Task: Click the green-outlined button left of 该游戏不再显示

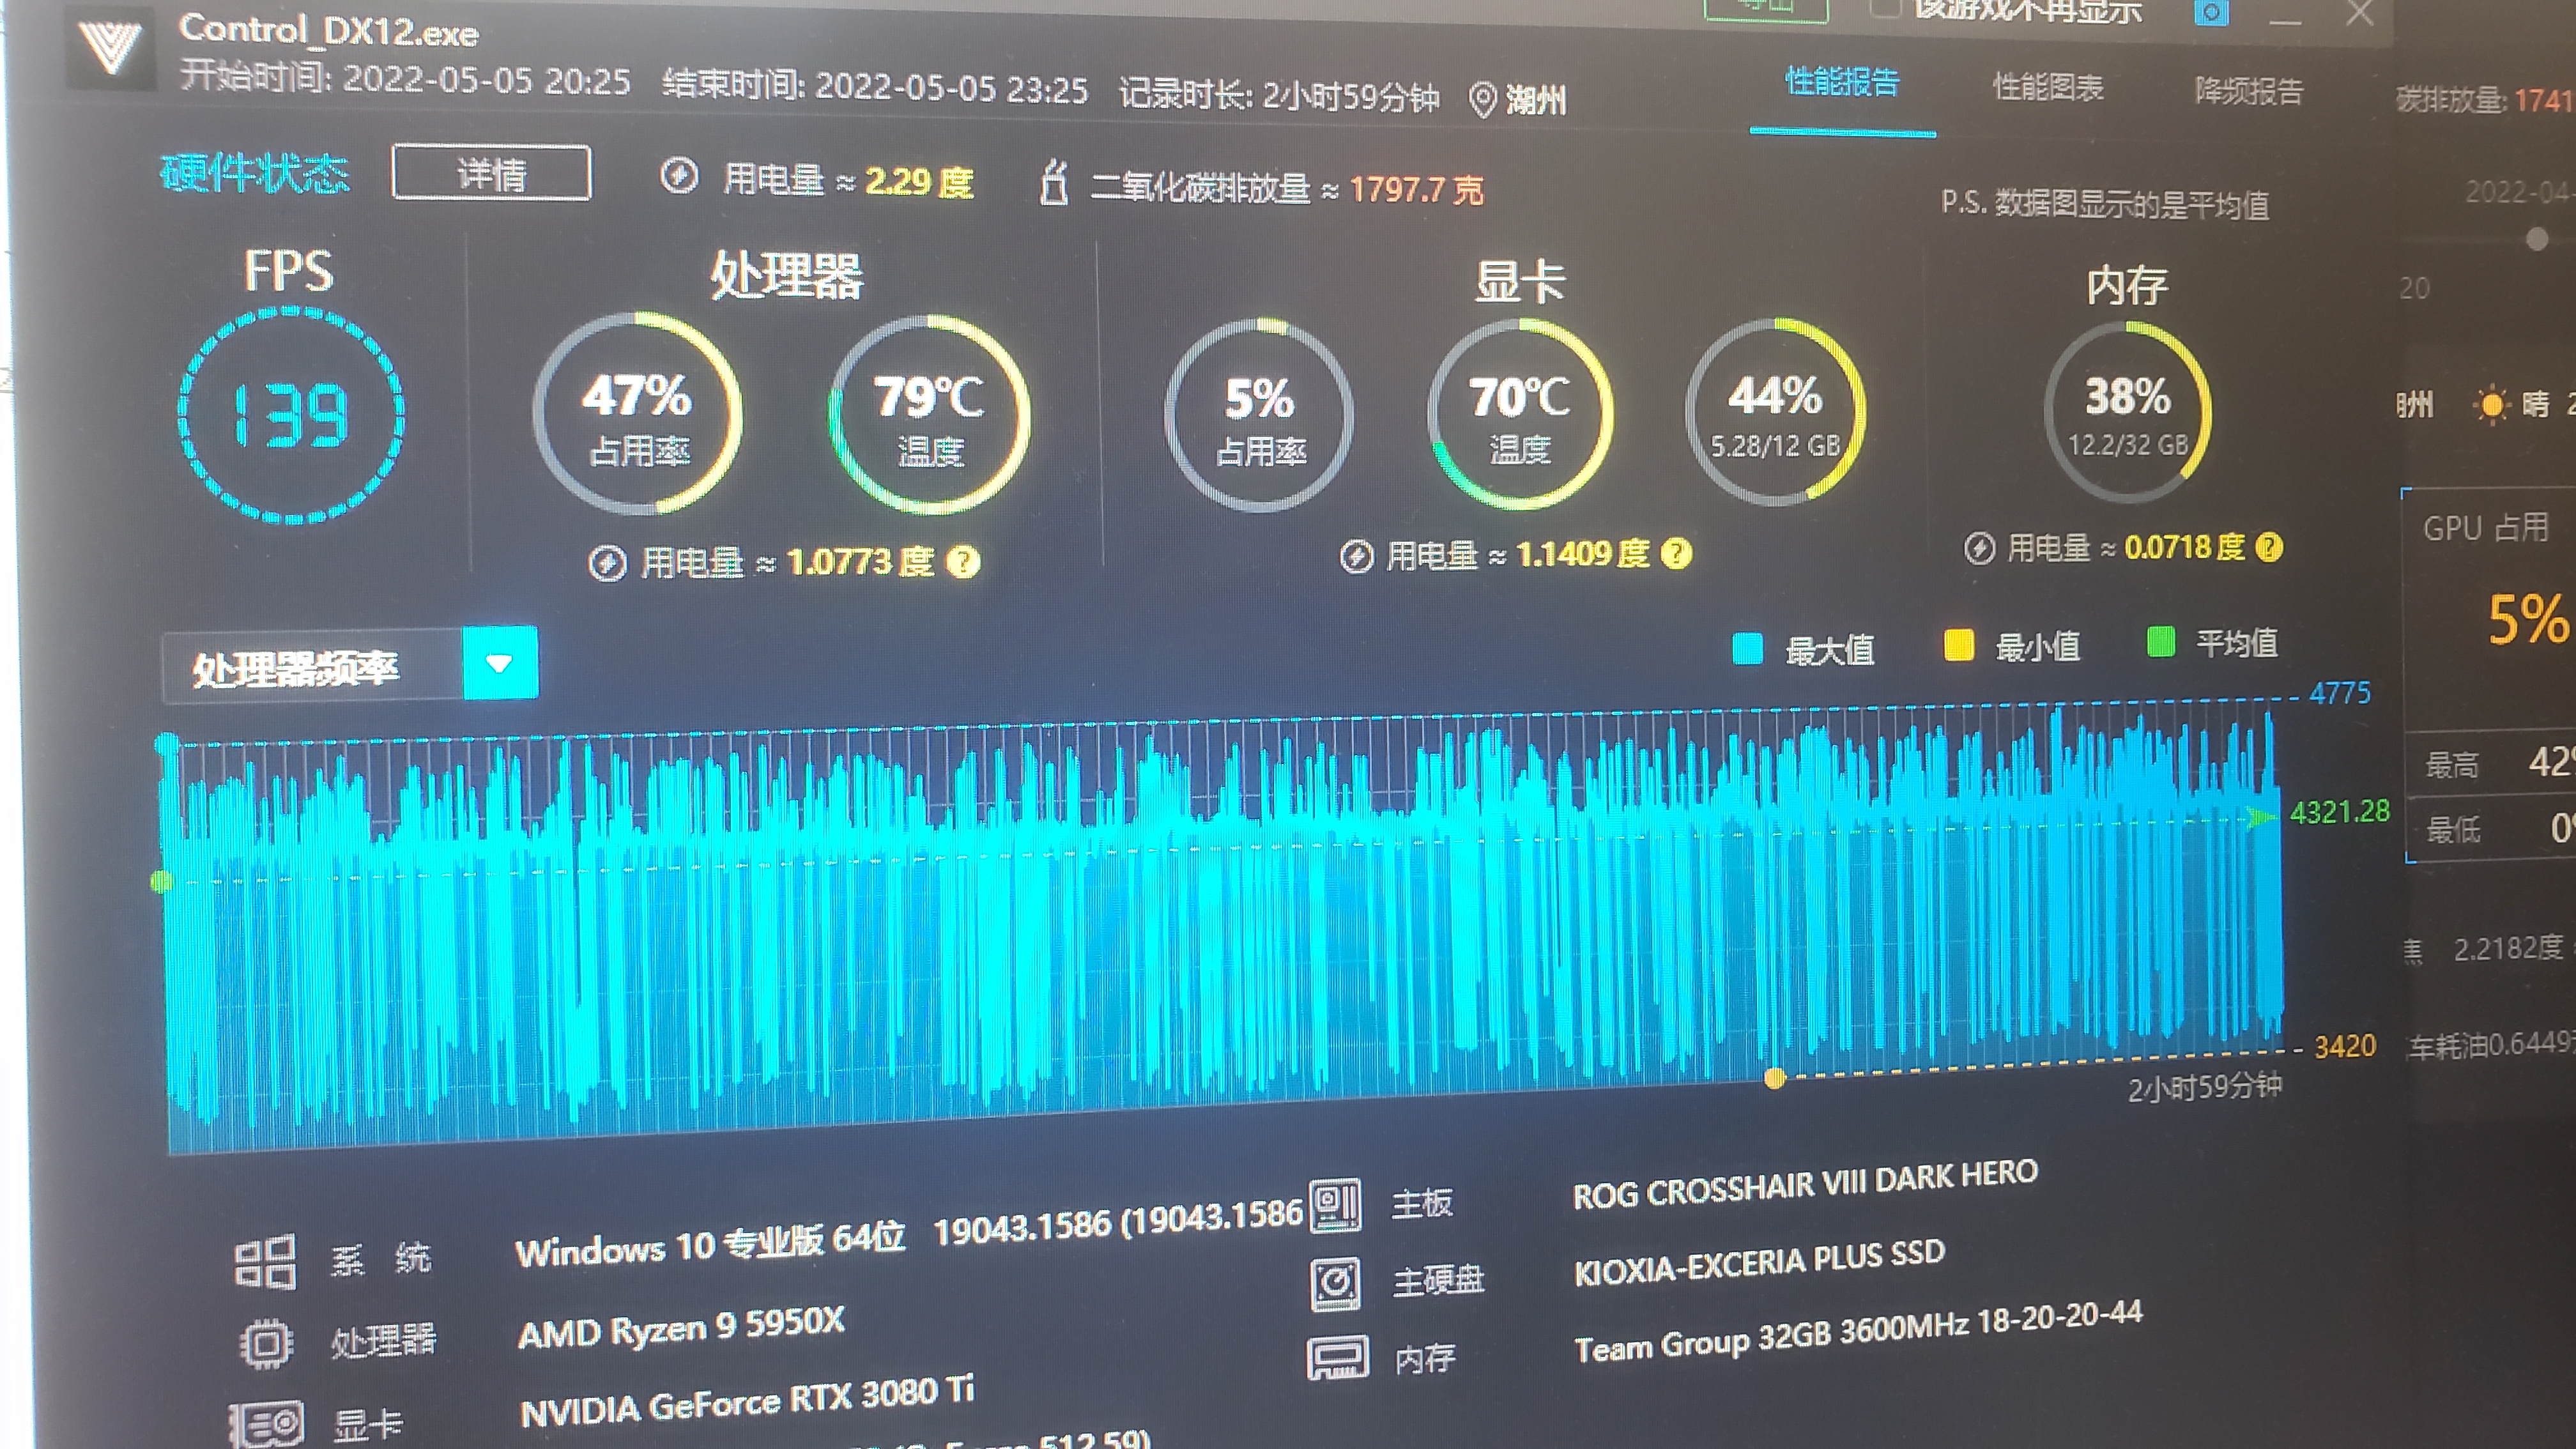Action: click(1765, 9)
